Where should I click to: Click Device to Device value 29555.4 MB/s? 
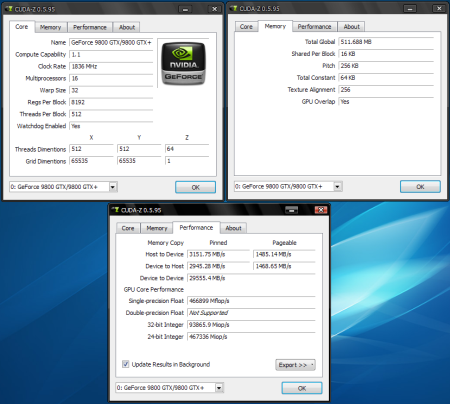tap(251, 278)
